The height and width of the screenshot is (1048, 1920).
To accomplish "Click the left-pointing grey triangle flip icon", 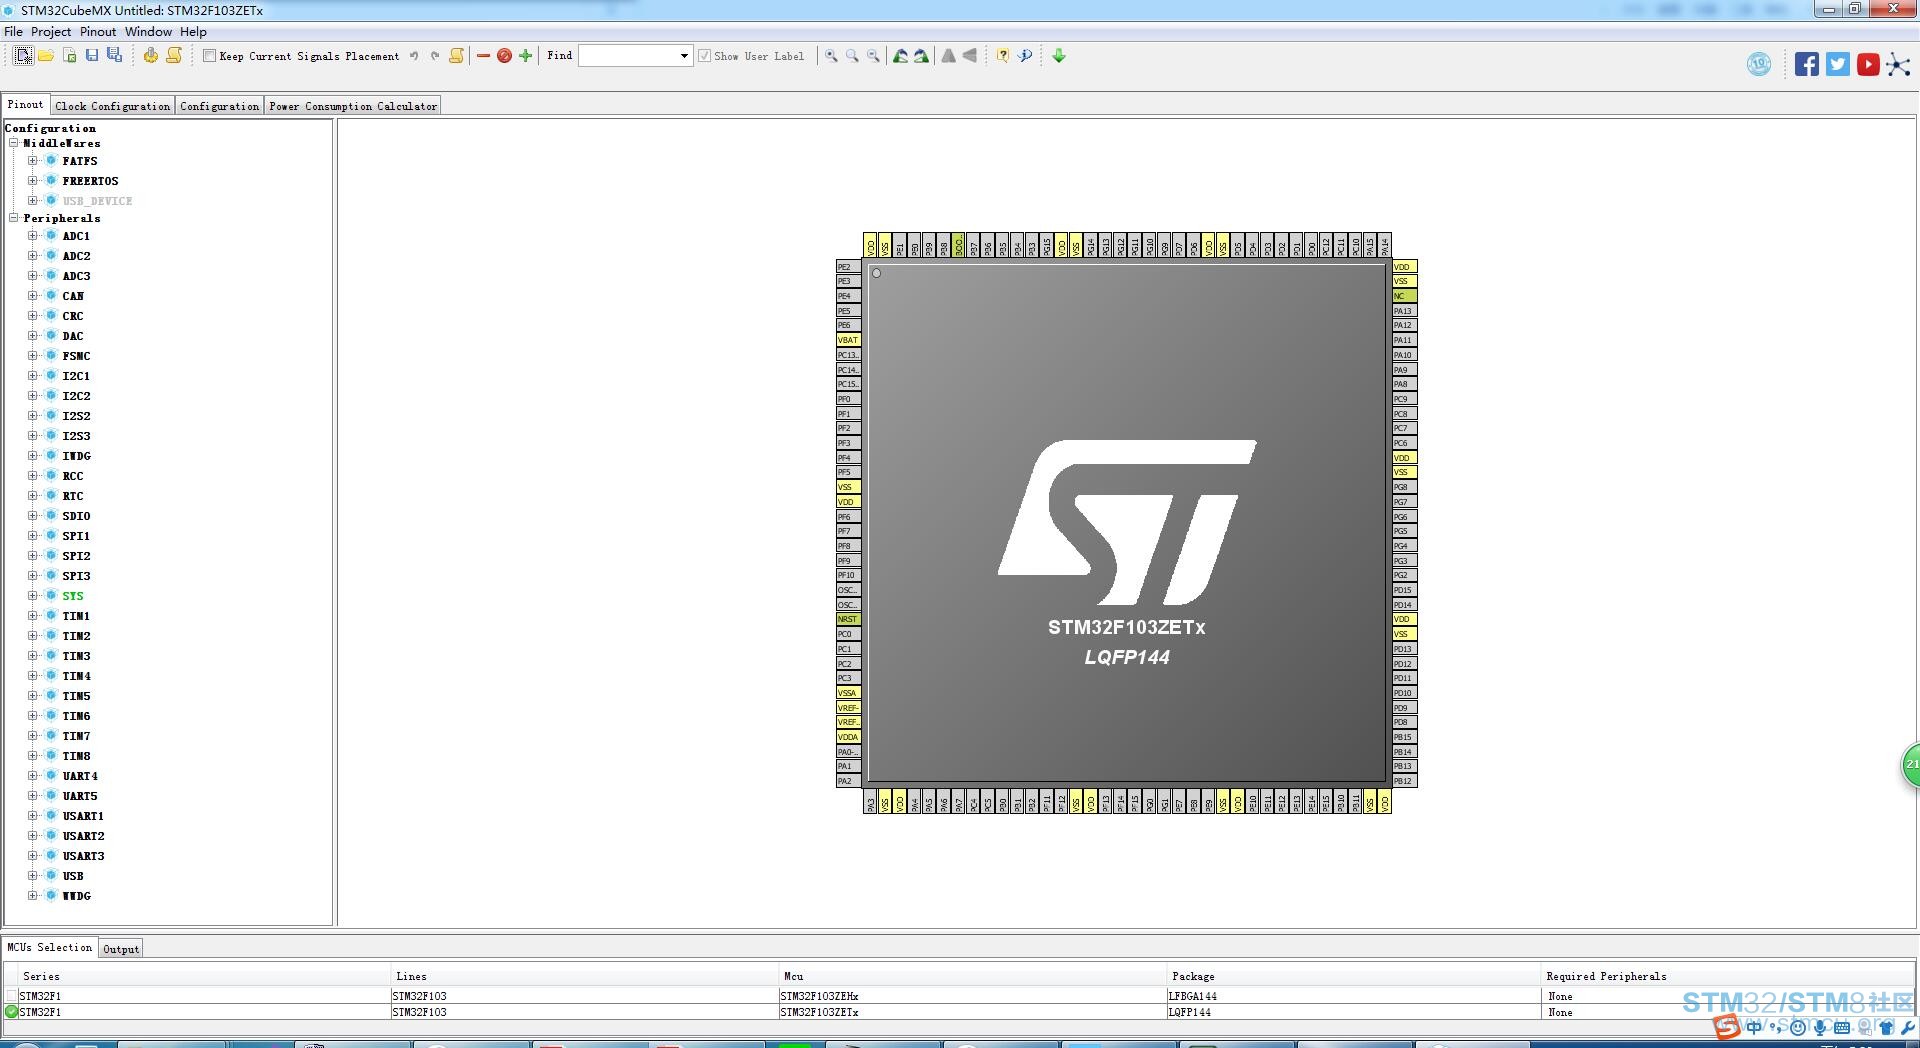I will pyautogui.click(x=970, y=56).
